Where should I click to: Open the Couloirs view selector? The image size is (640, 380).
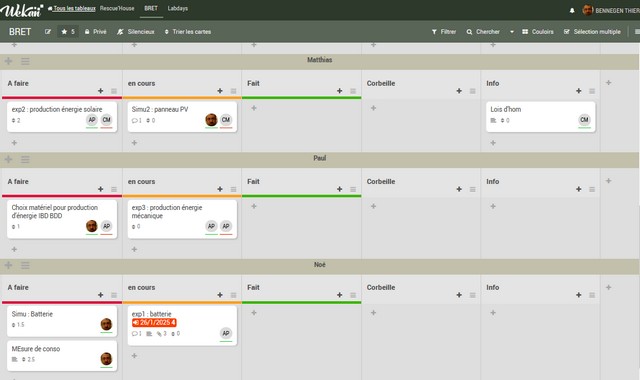pyautogui.click(x=538, y=31)
